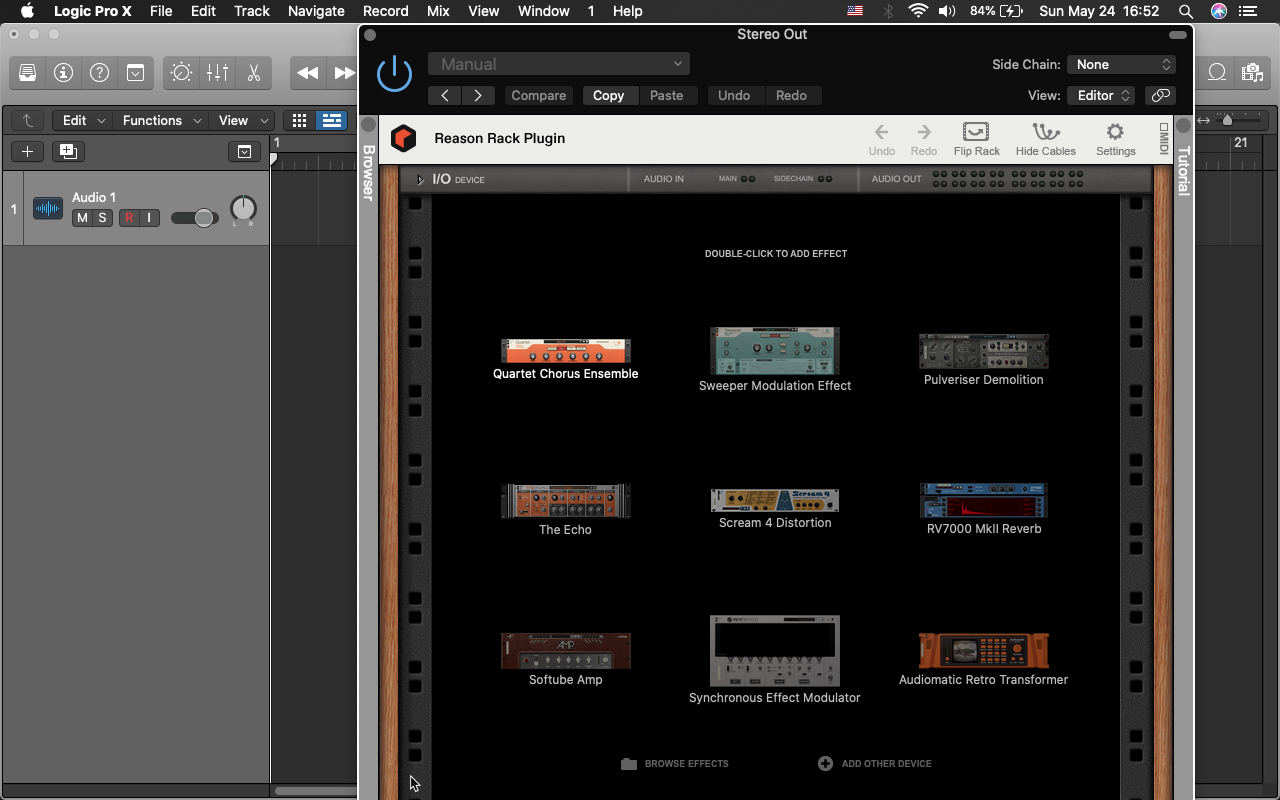Switch to grid view icon
Image resolution: width=1280 pixels, height=800 pixels.
pos(299,121)
